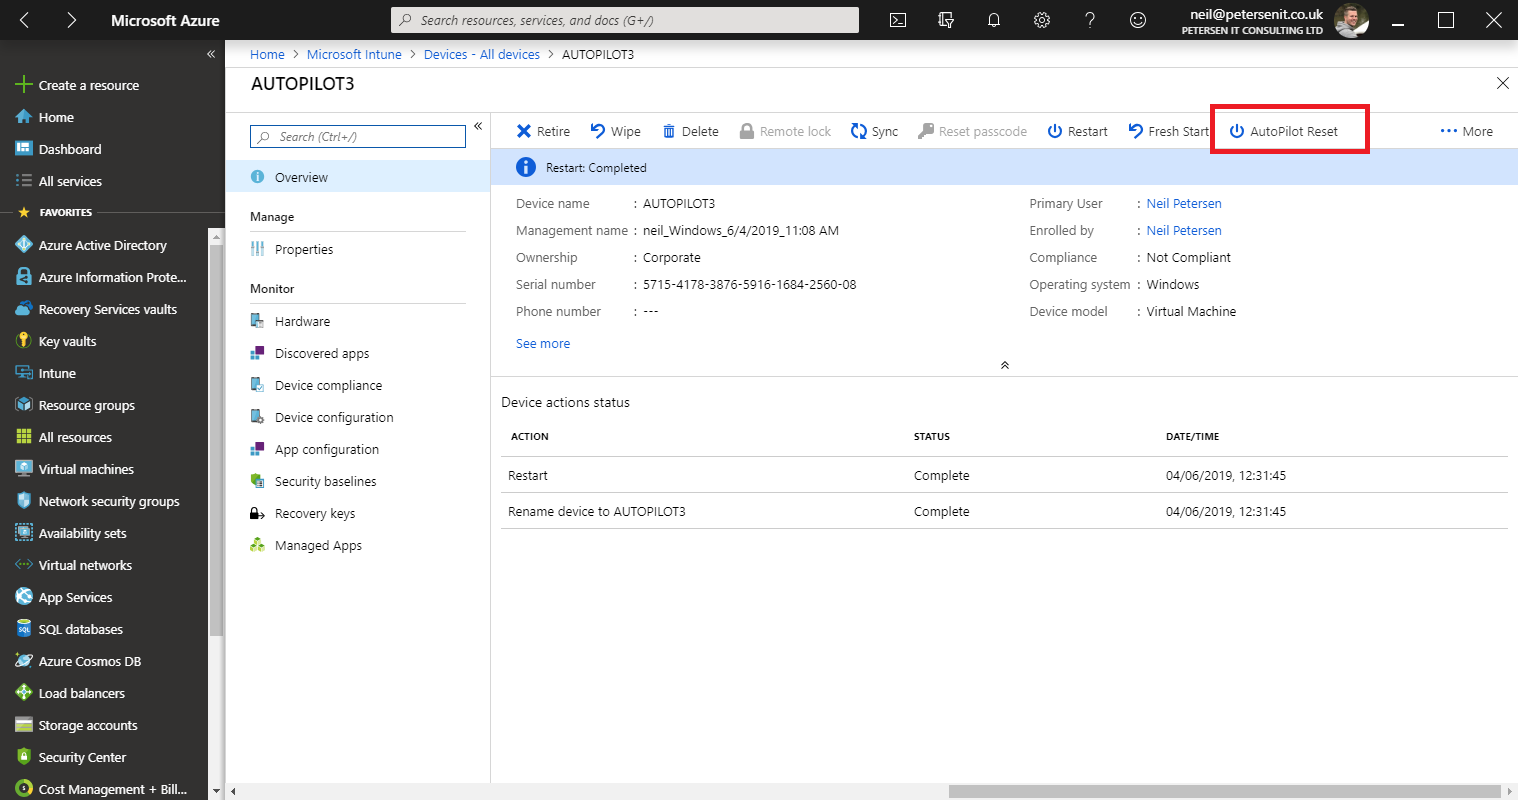Click the AutoPilot Reset action

tap(1283, 131)
